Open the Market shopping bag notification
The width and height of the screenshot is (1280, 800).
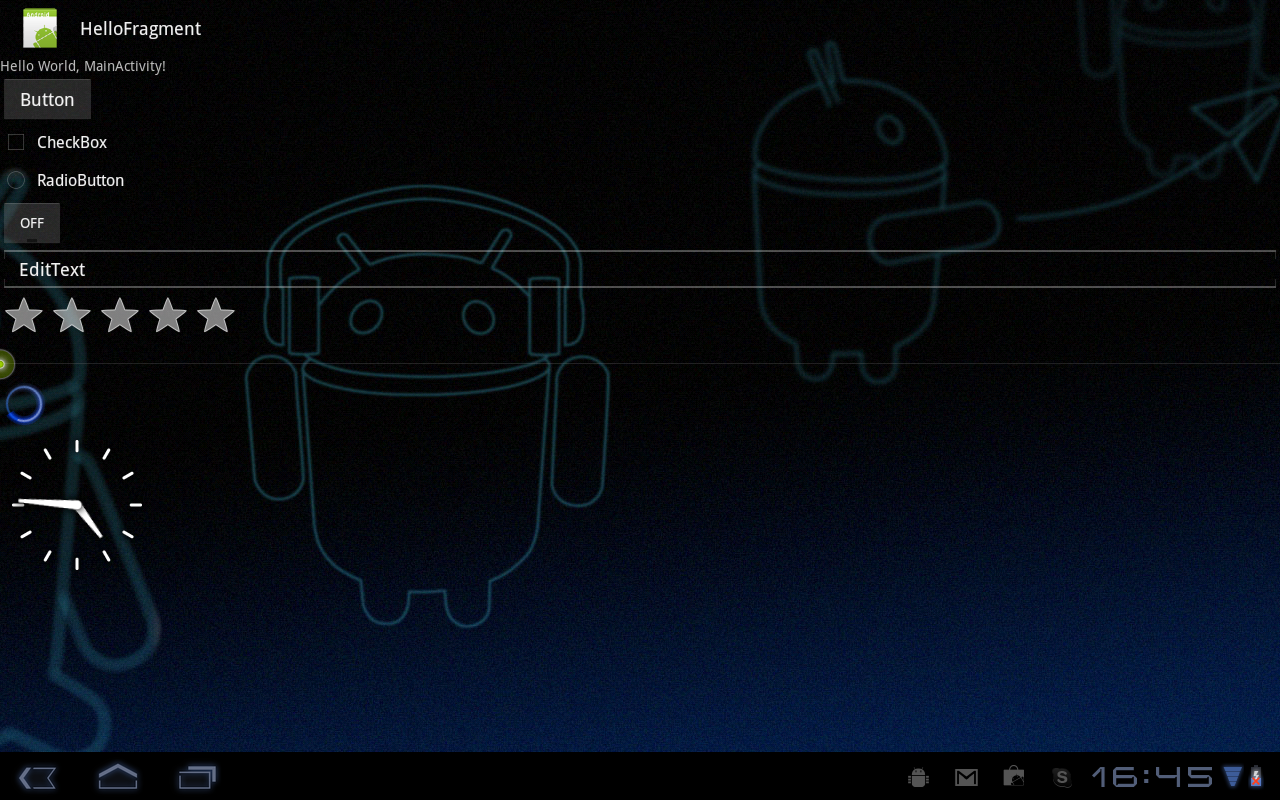coord(1014,777)
